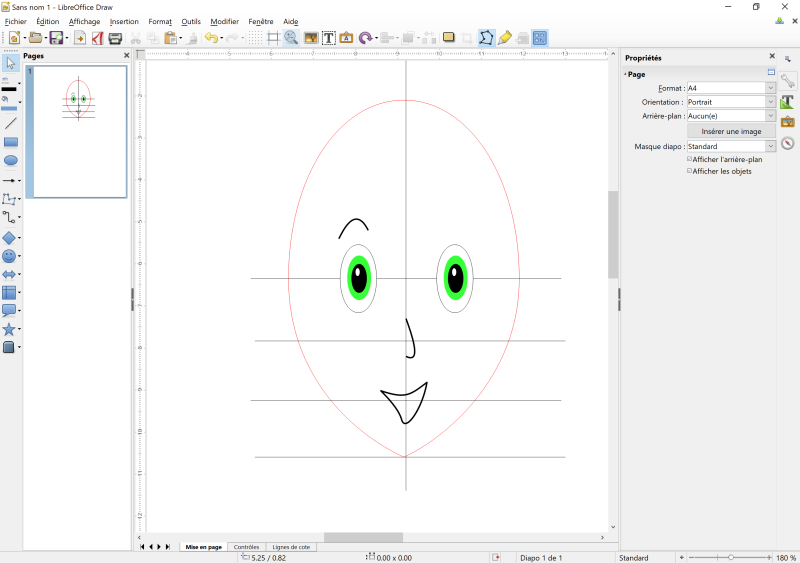Click the blue fill color swatch
Screen dimensions: 800x563
[x=9, y=108]
